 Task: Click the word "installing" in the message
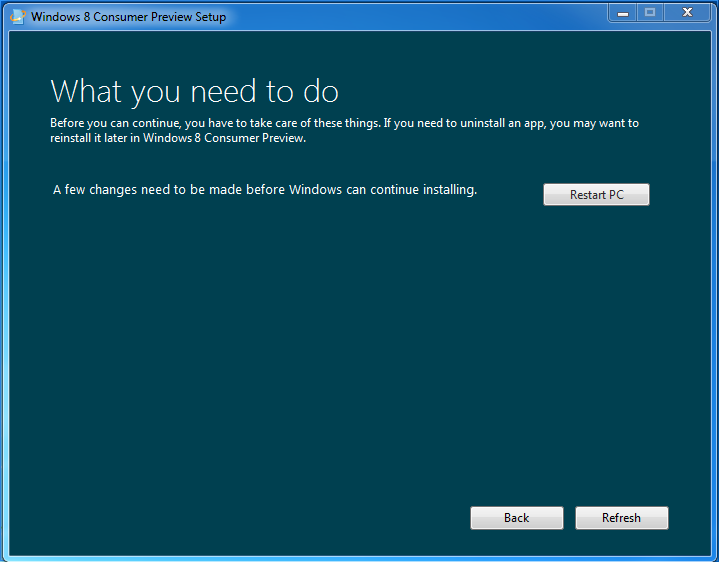[x=443, y=189]
